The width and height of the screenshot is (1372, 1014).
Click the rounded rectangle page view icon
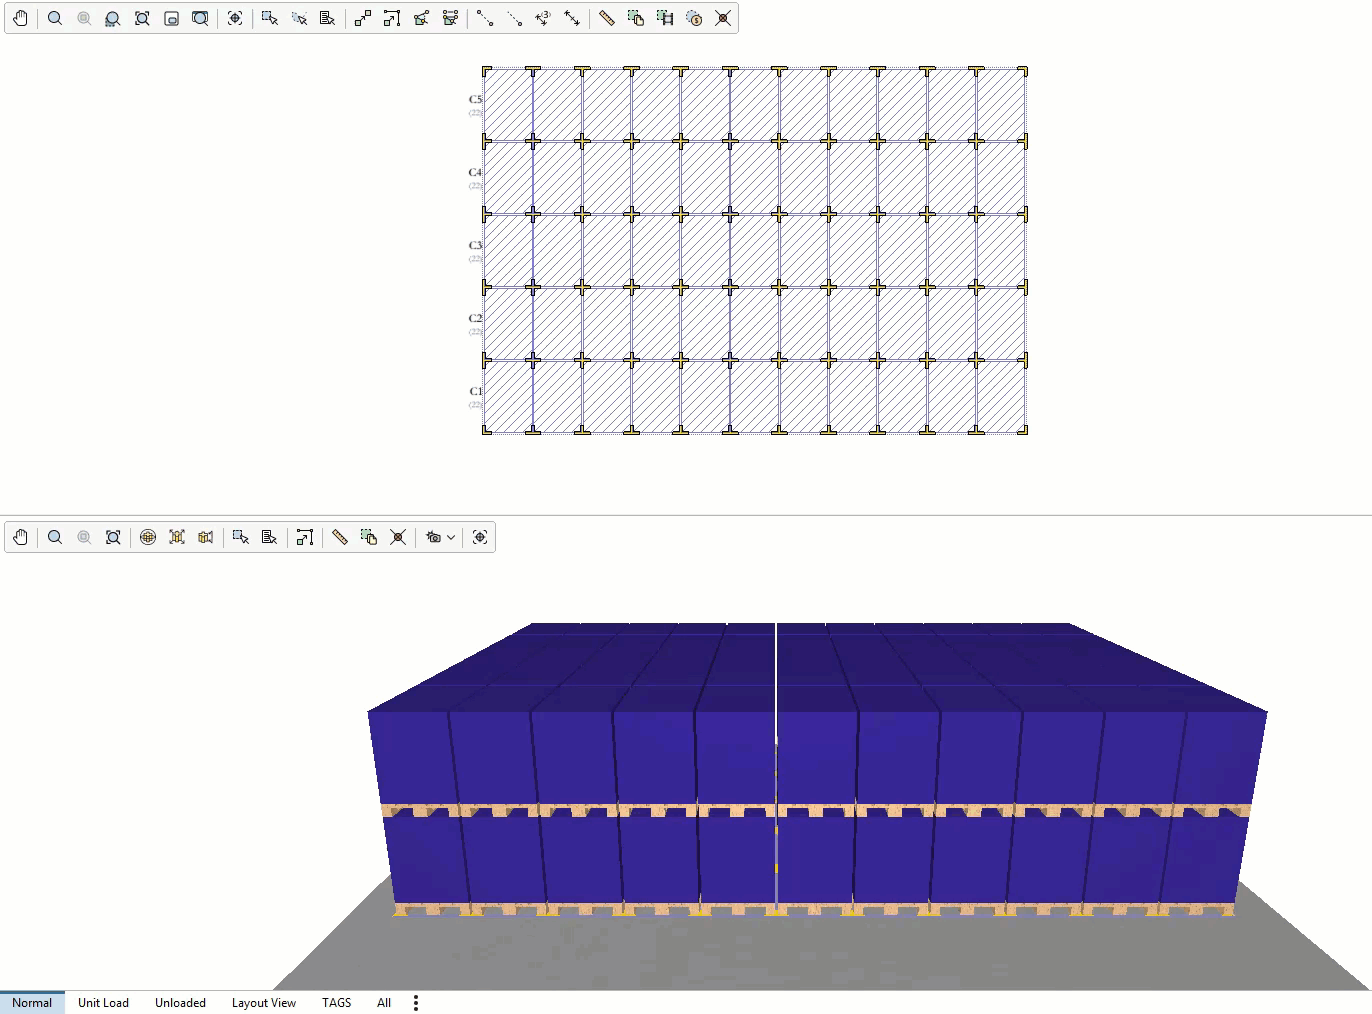(x=171, y=18)
